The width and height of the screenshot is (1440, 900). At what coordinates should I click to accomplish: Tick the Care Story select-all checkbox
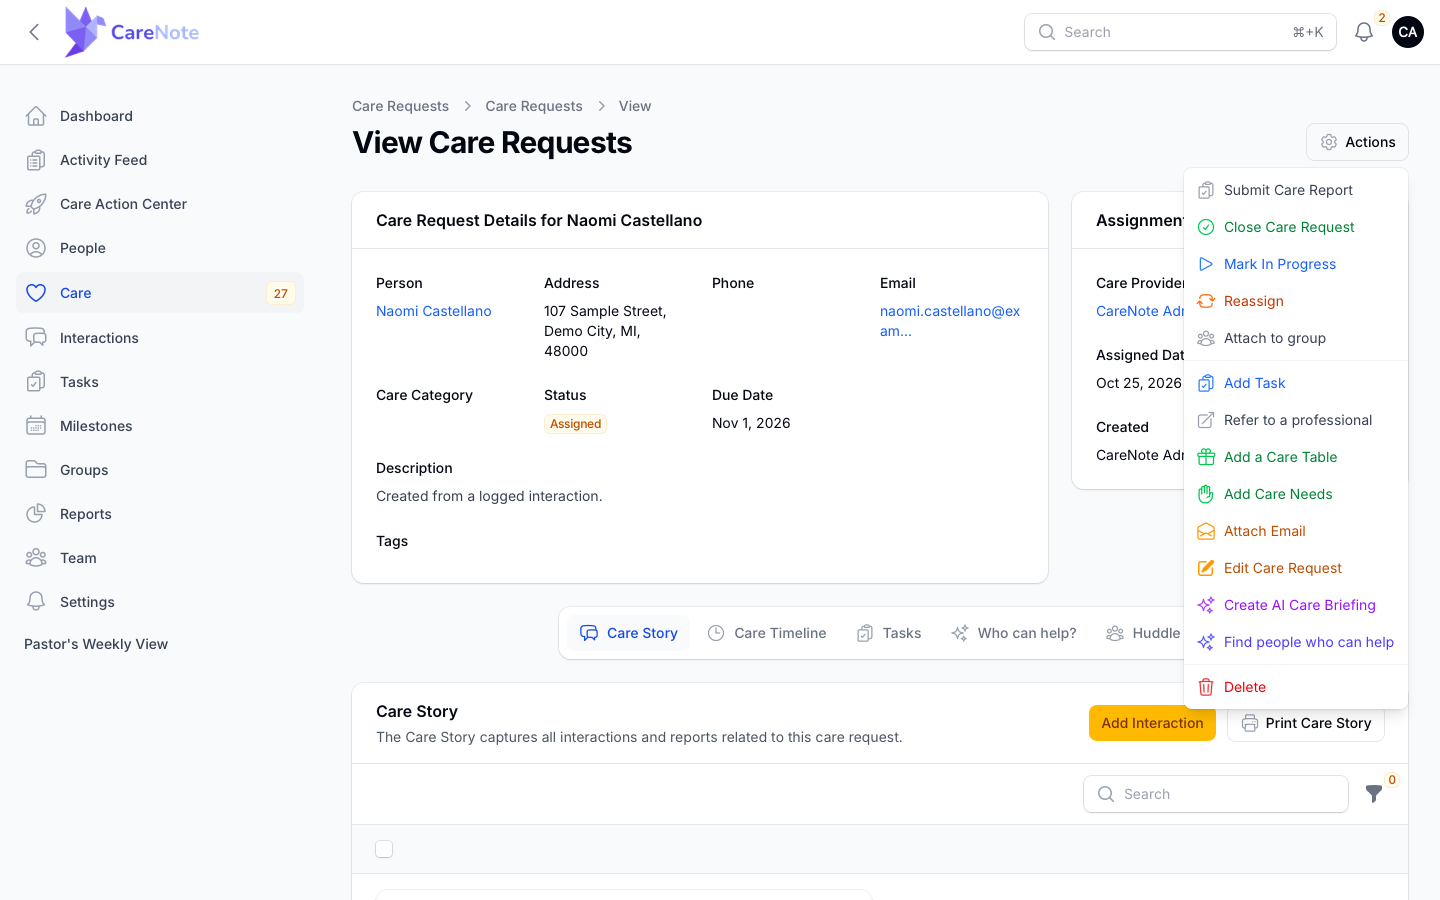[x=384, y=849]
